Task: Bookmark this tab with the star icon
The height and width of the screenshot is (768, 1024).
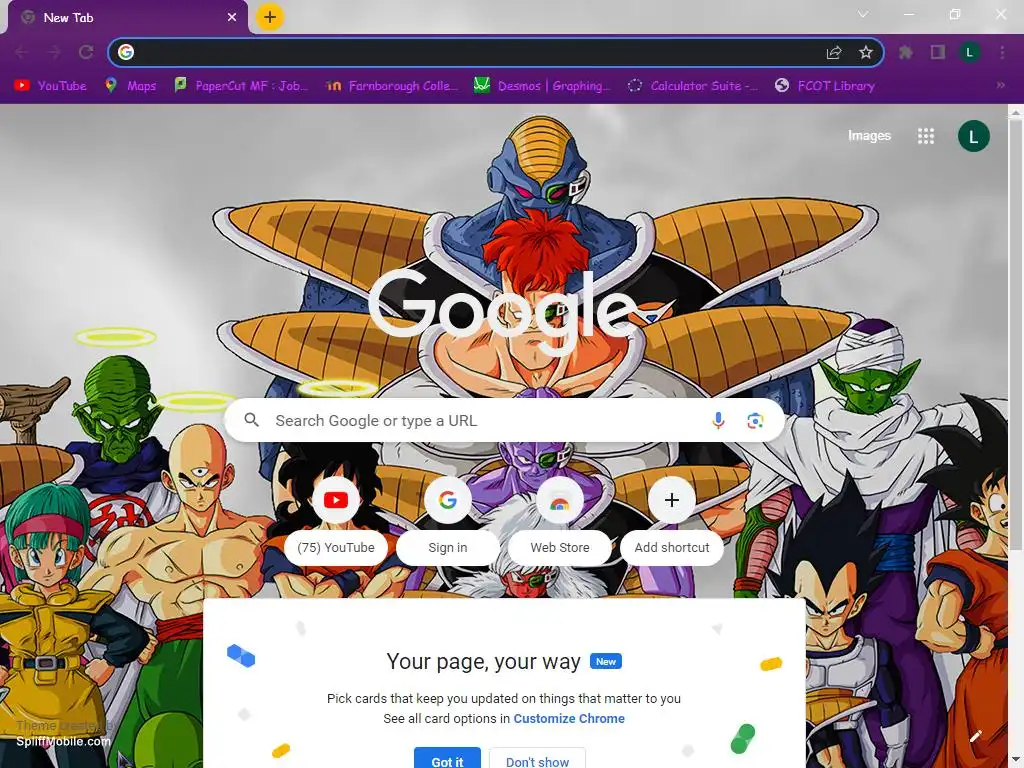Action: (866, 52)
